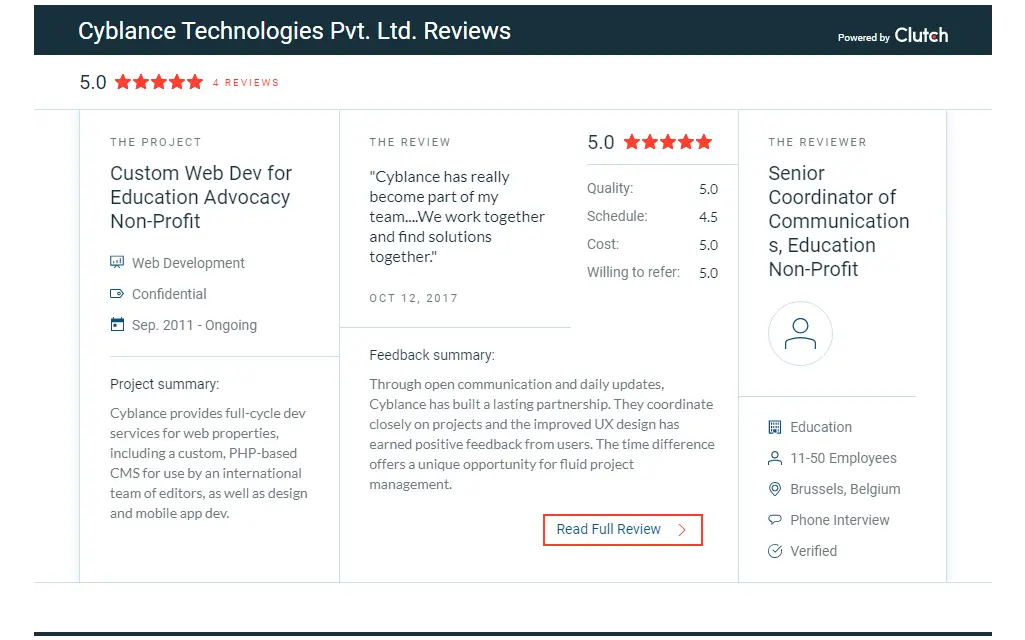The width and height of the screenshot is (1025, 640).
Task: Open the Read Full Review link
Action: [x=622, y=530]
